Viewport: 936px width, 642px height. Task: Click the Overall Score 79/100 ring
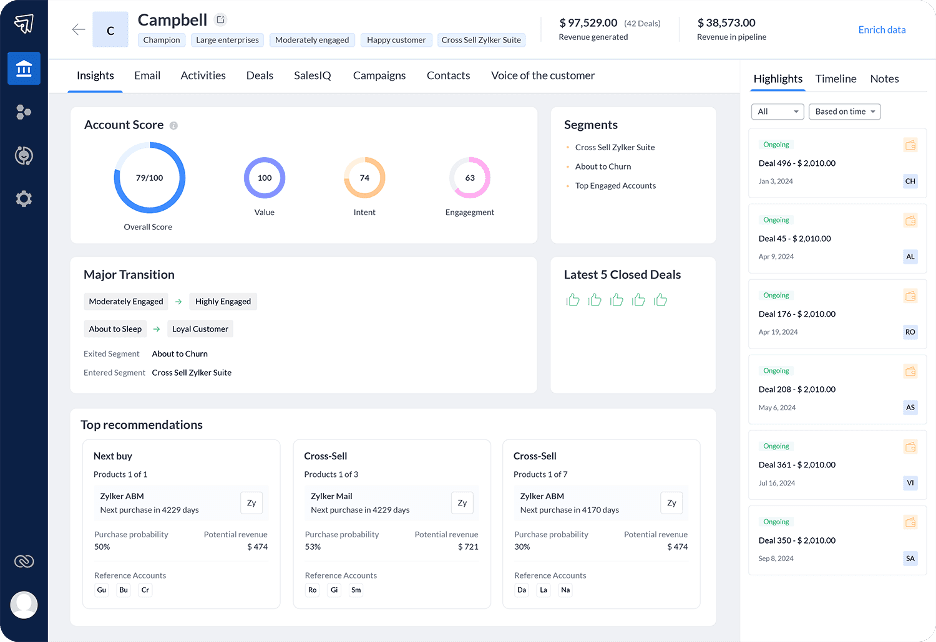point(149,178)
